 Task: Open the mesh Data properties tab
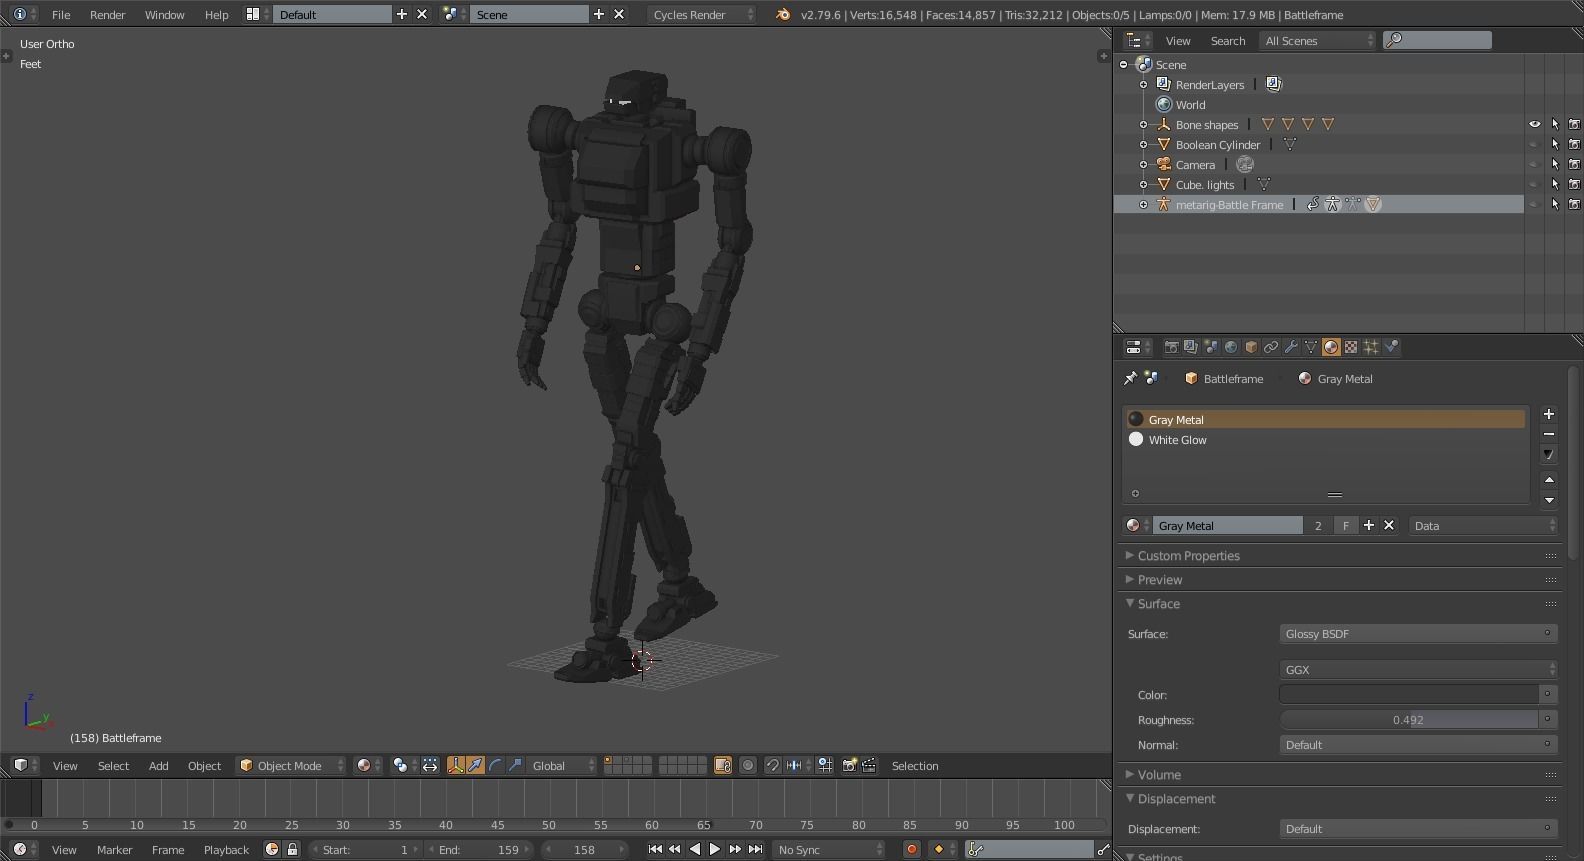click(1311, 347)
